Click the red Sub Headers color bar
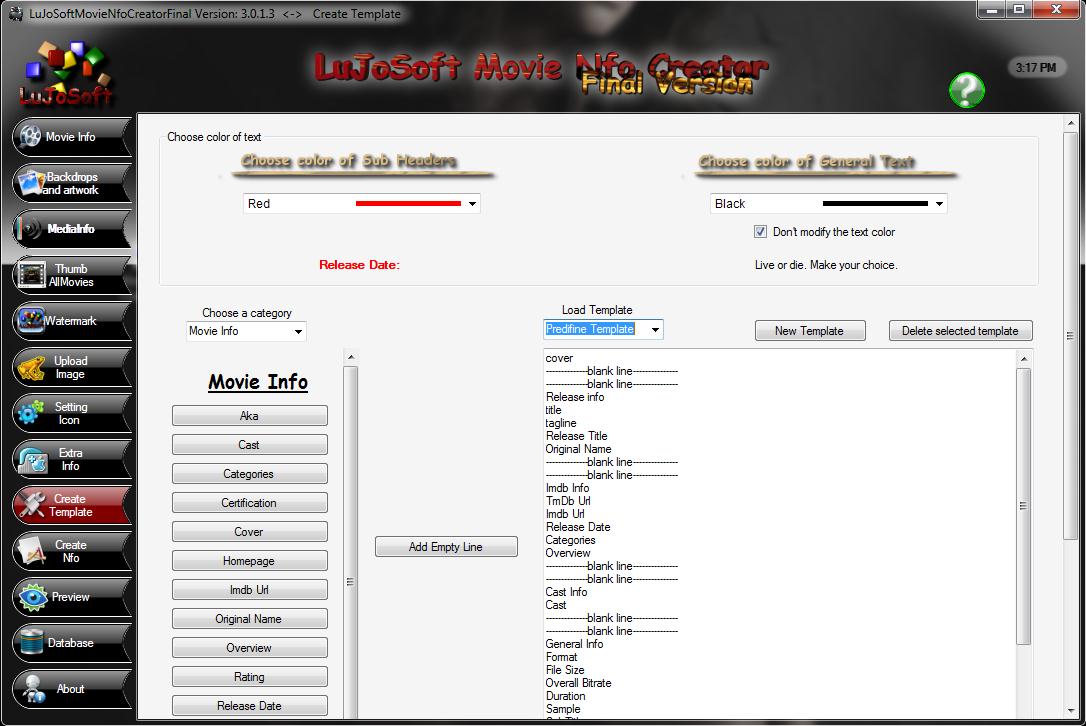This screenshot has height=726, width=1086. pos(408,204)
